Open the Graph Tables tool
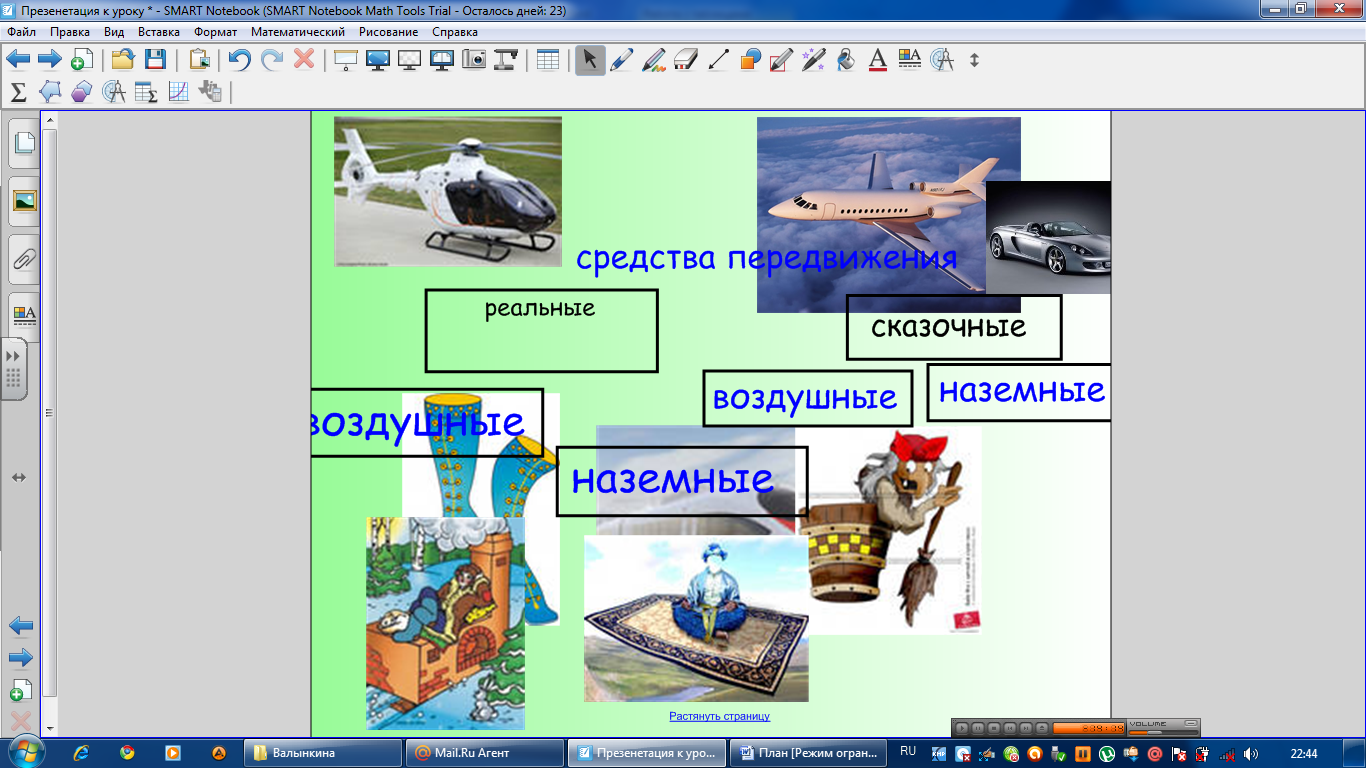 pos(146,92)
